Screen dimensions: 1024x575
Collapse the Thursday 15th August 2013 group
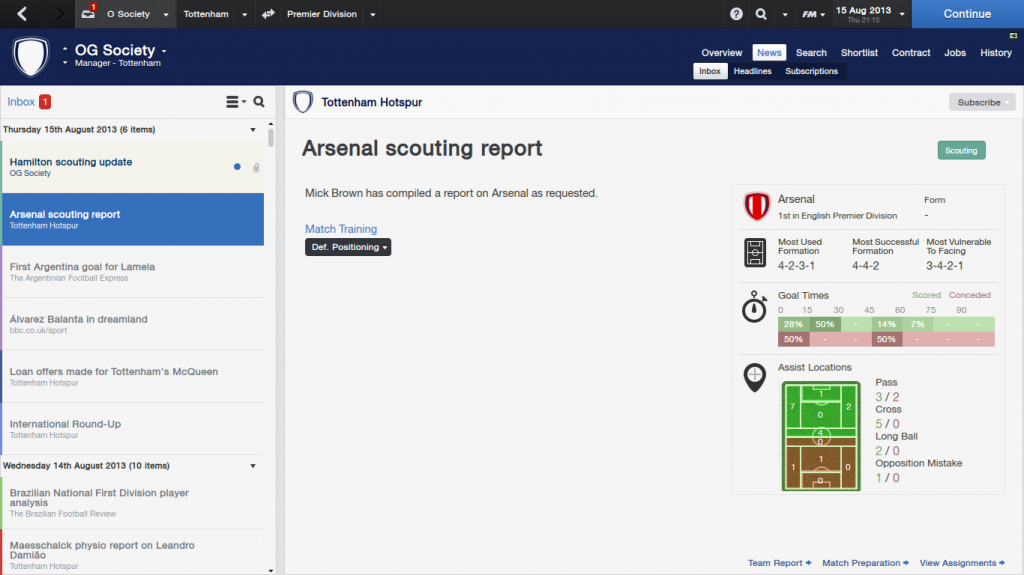[x=253, y=130]
